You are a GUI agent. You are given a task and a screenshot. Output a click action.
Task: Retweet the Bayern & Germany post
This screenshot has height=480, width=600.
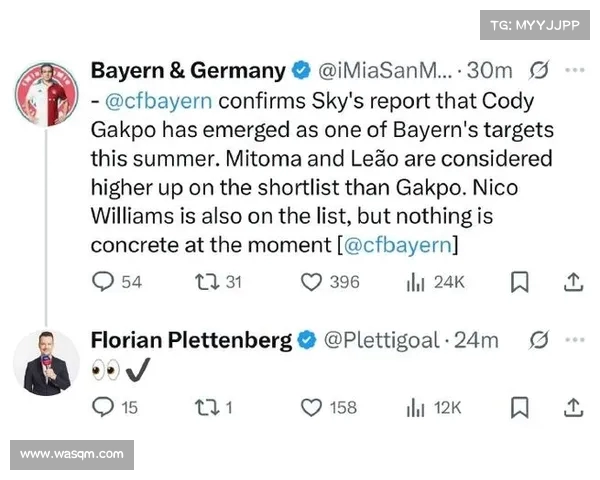pyautogui.click(x=203, y=282)
